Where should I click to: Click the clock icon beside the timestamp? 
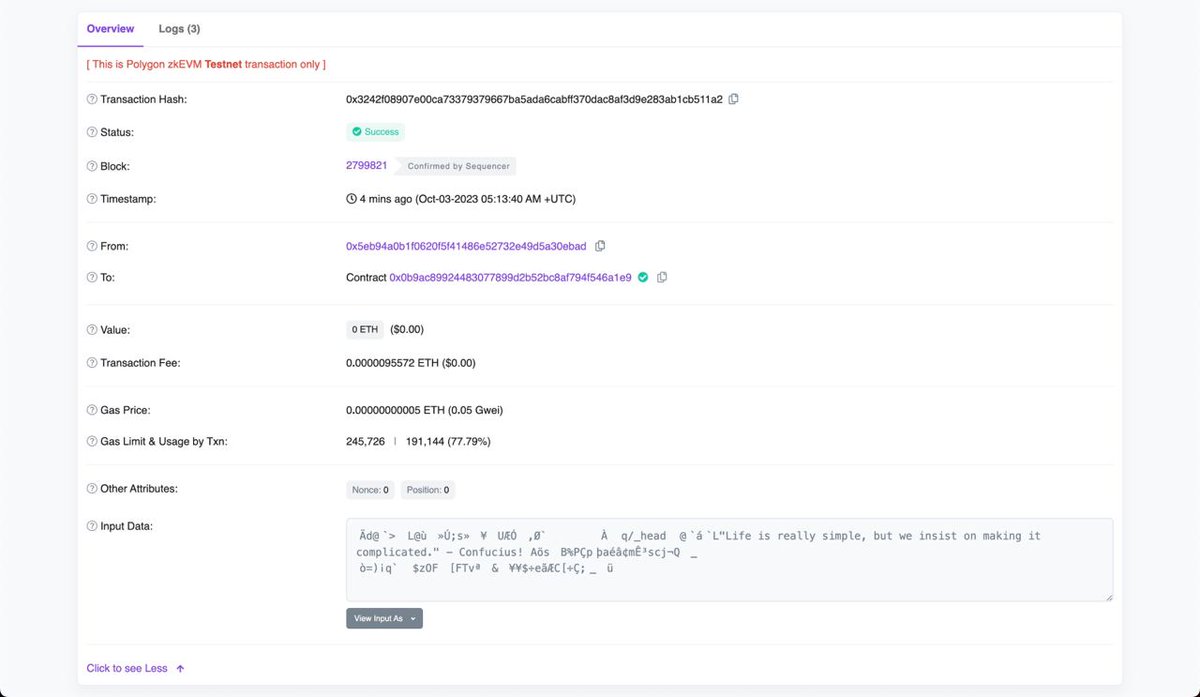(352, 198)
